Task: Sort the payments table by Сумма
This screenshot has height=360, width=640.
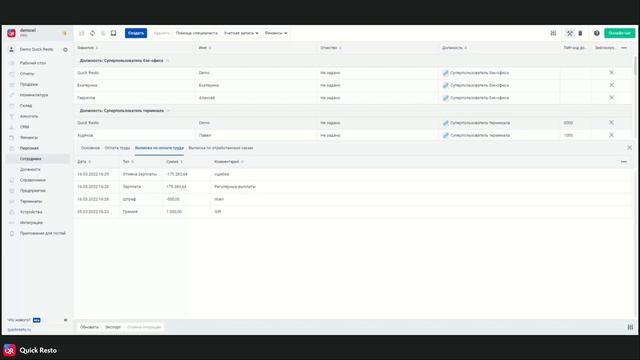Action: 173,162
